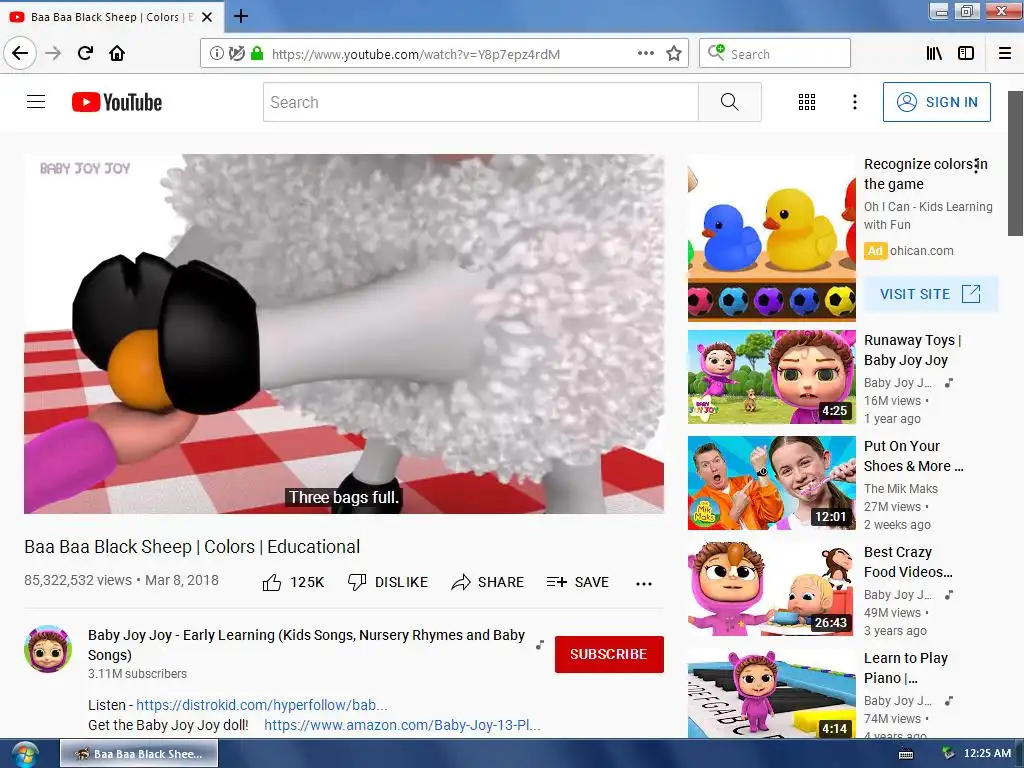
Task: Click the Baa Baa Black Shee... taskbar button
Action: coord(139,754)
